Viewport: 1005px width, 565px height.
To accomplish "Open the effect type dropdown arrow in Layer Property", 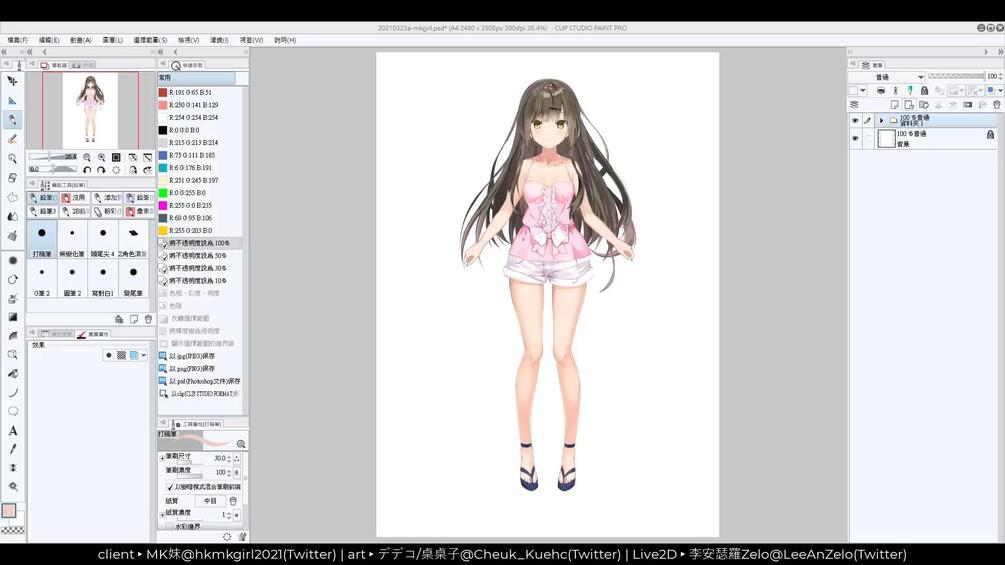I will 144,355.
